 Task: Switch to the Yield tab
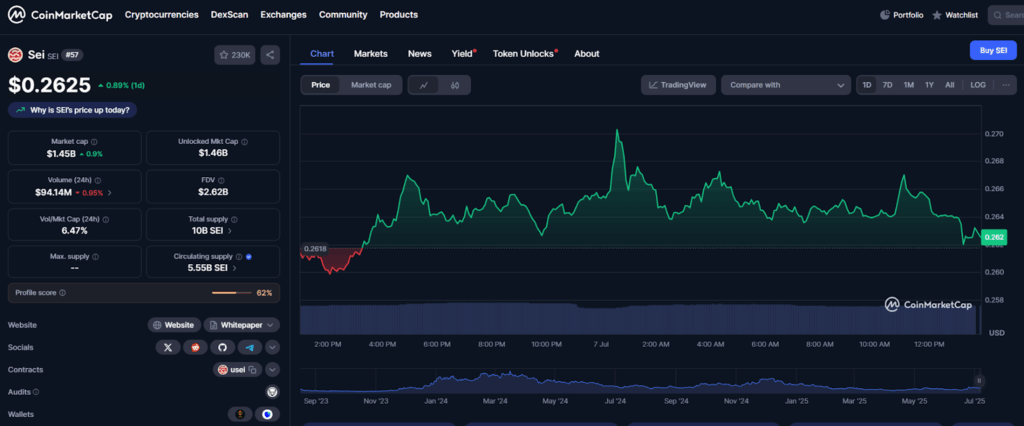click(463, 54)
